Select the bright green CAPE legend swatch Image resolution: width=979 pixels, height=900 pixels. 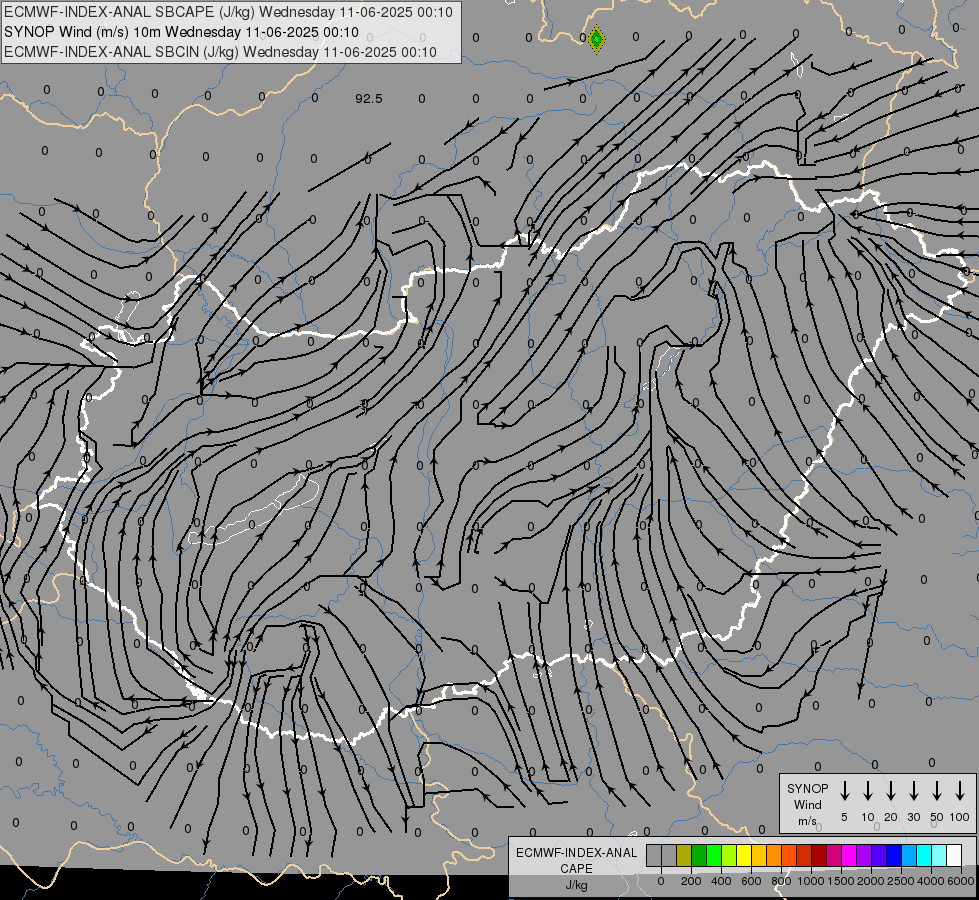(x=714, y=855)
